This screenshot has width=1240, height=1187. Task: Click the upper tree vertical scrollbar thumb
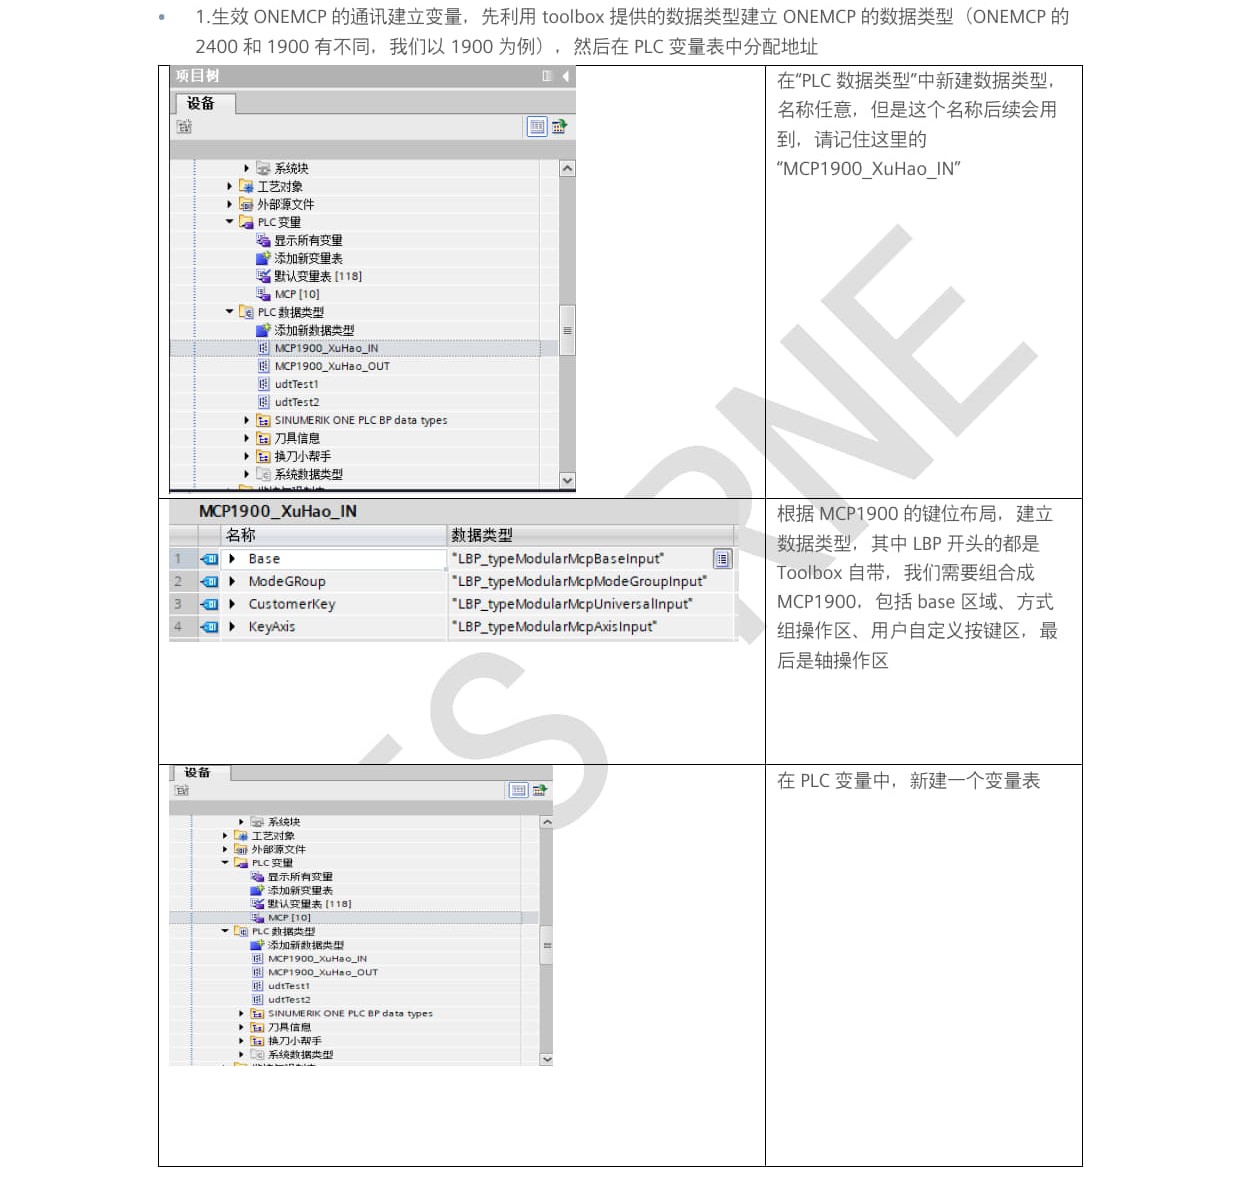pyautogui.click(x=567, y=330)
